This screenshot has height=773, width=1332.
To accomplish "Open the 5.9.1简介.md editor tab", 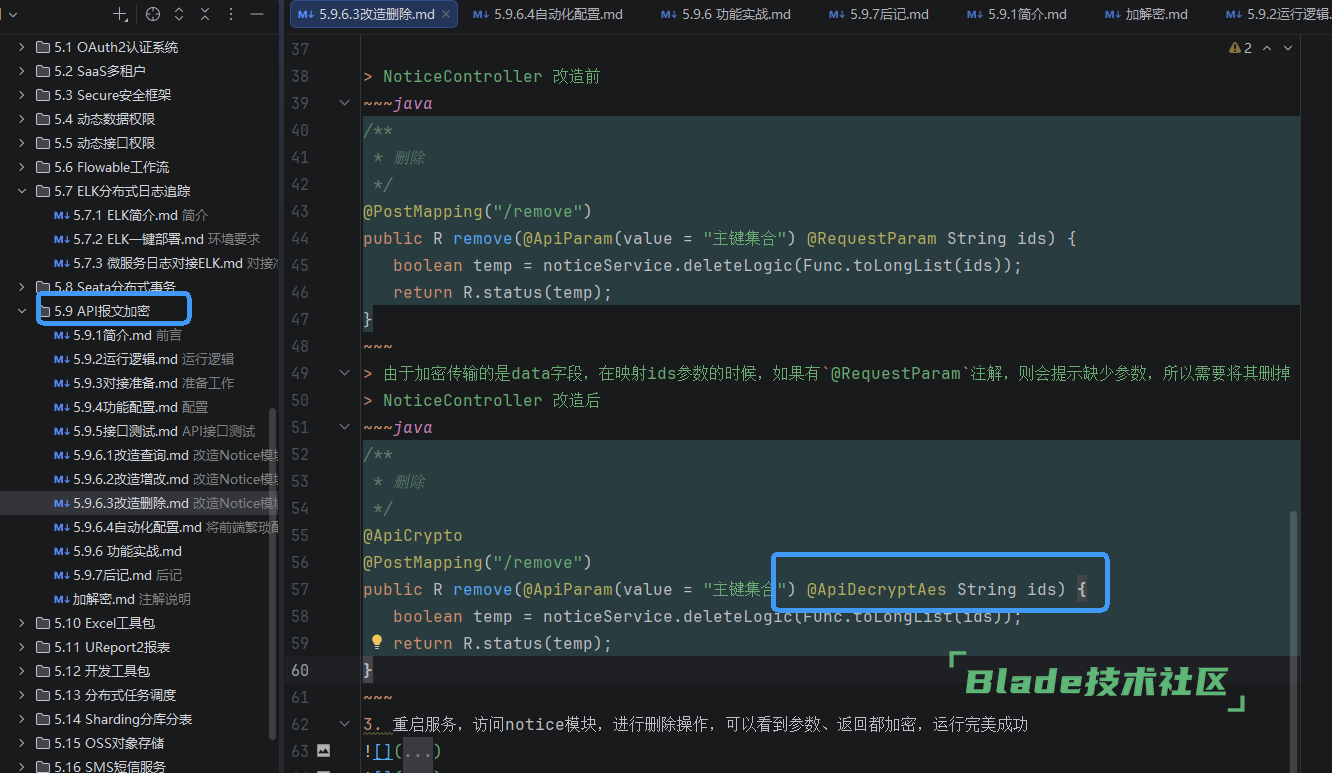I will (1016, 14).
